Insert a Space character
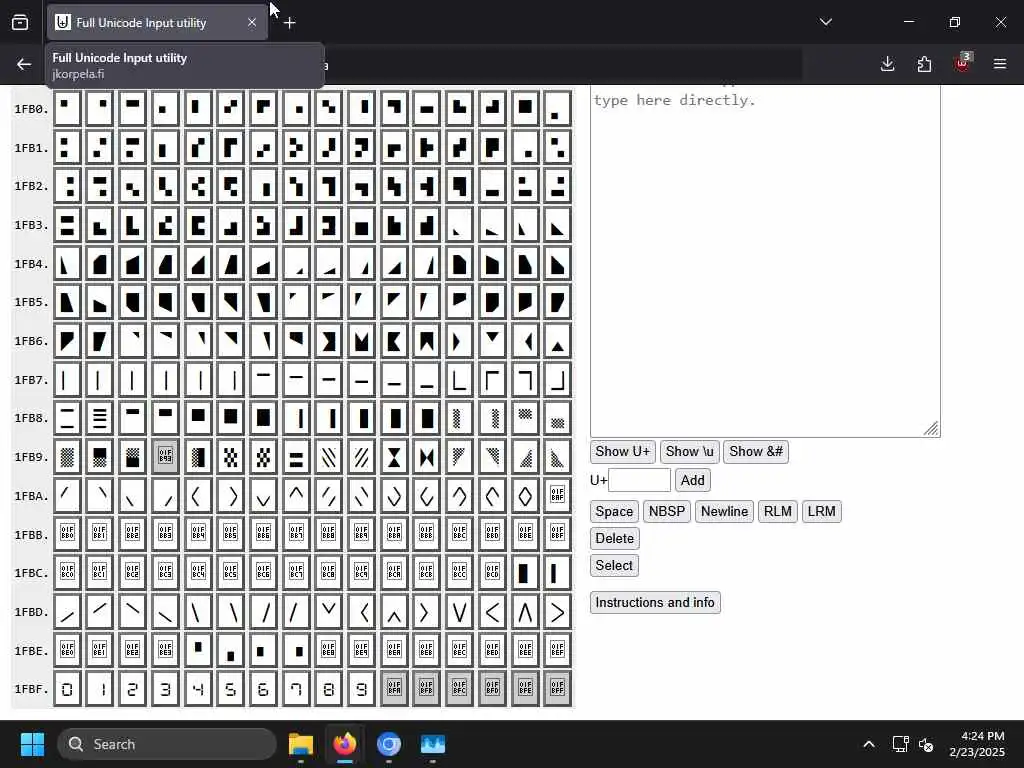Viewport: 1024px width, 768px height. [614, 511]
